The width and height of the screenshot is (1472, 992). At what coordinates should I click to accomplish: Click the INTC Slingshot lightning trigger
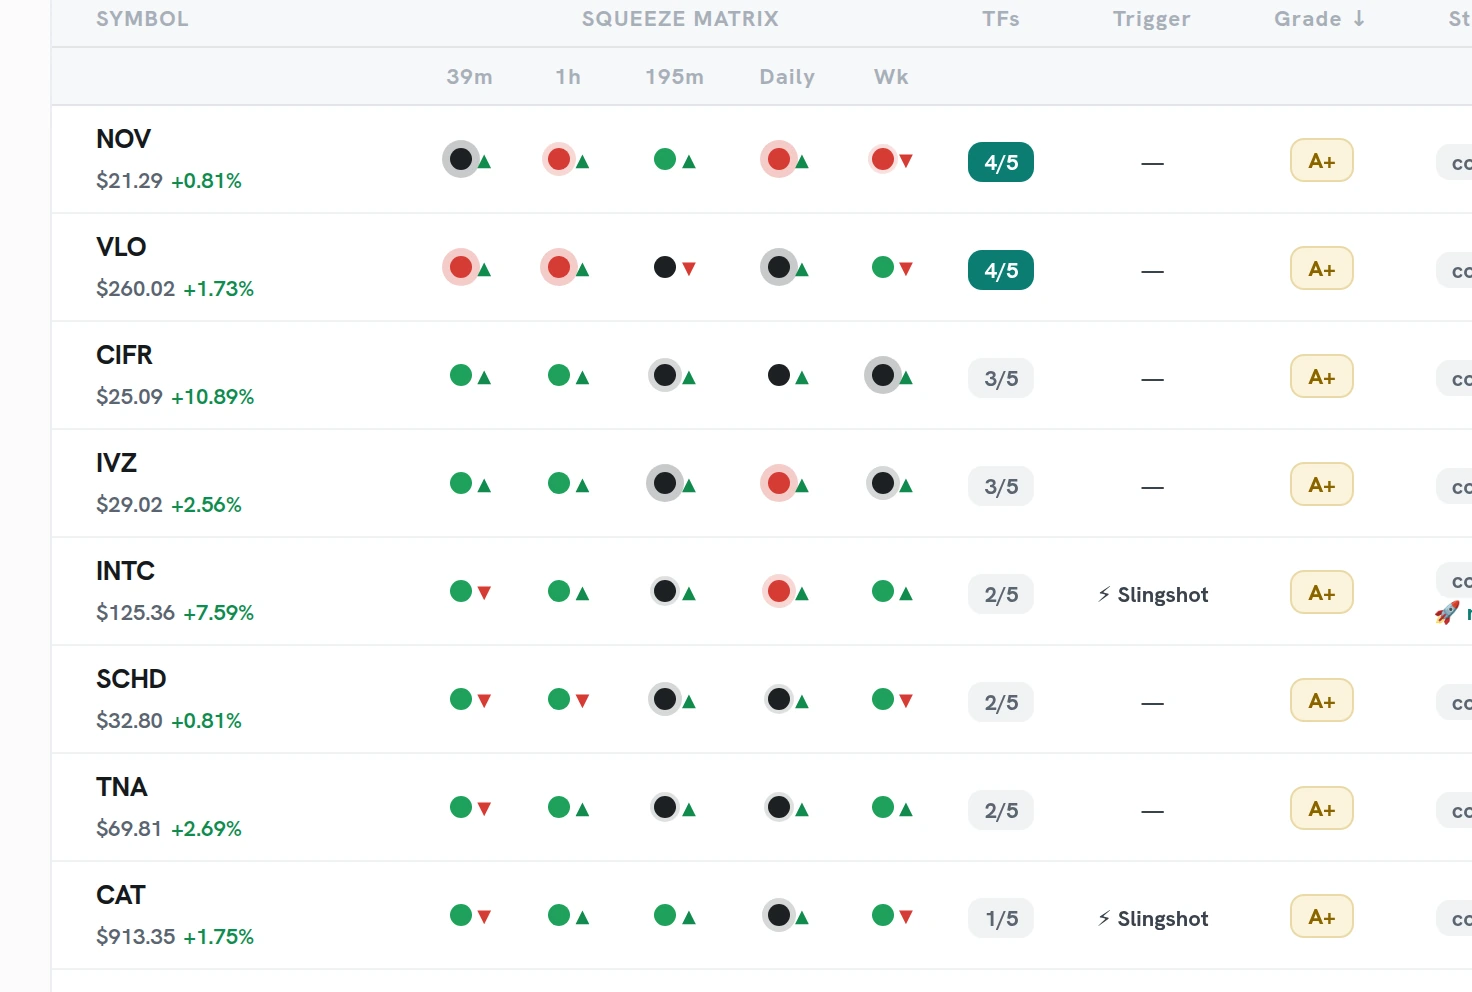1153,595
